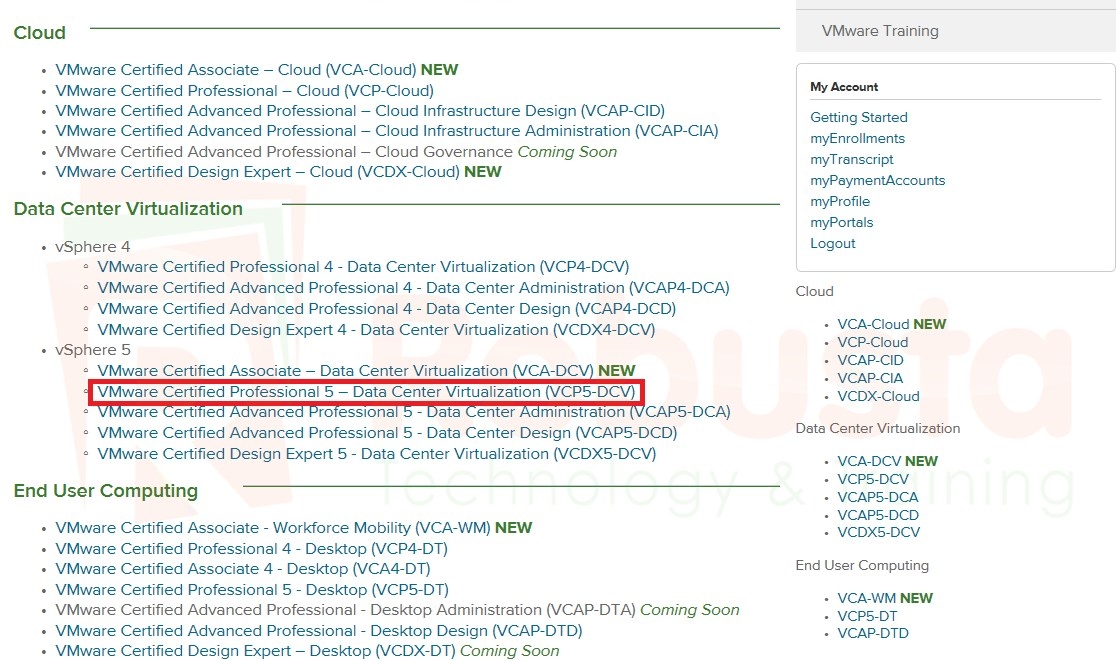Open Advanced Professional 5 - Data Center Administration
The width and height of the screenshot is (1116, 661).
[x=414, y=412]
